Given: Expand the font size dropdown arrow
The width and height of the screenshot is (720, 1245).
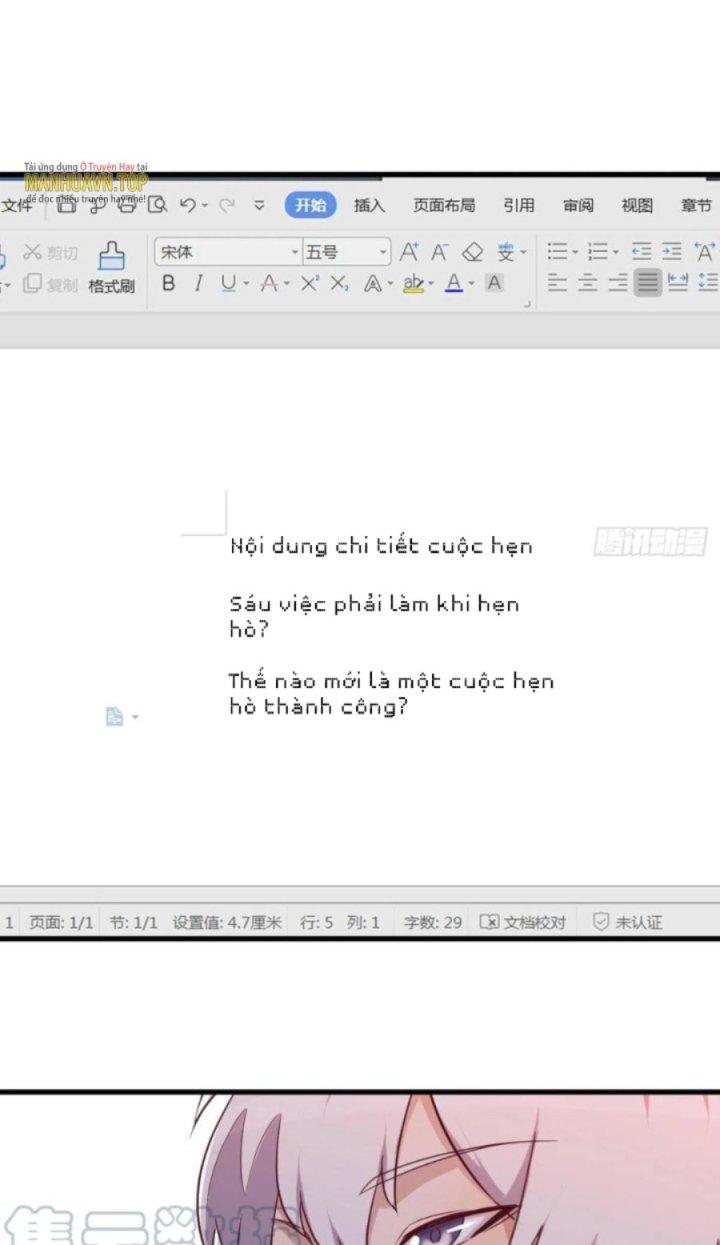Looking at the screenshot, I should (383, 253).
